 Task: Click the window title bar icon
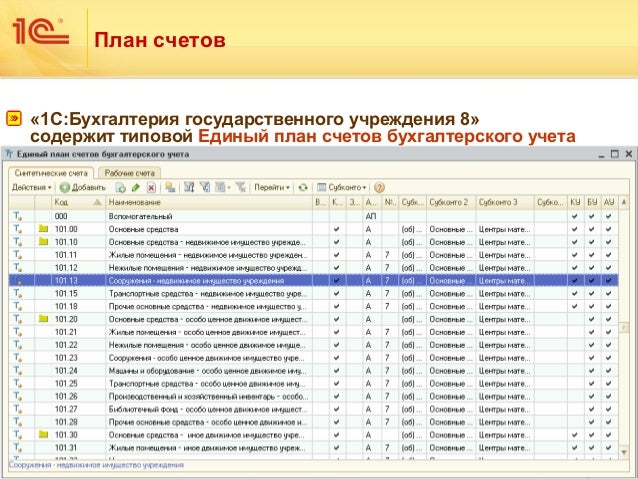(9, 154)
